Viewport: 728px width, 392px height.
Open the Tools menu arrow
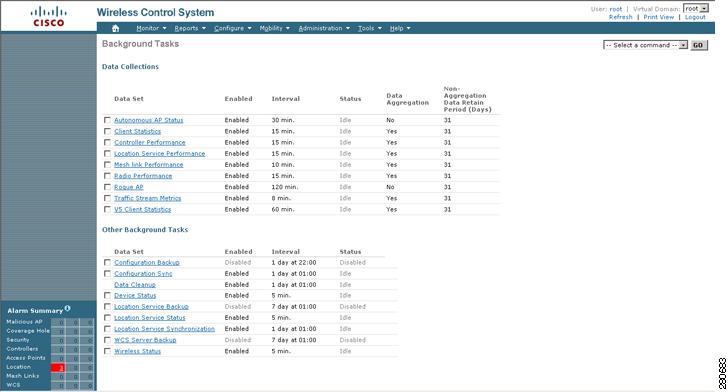(x=380, y=28)
